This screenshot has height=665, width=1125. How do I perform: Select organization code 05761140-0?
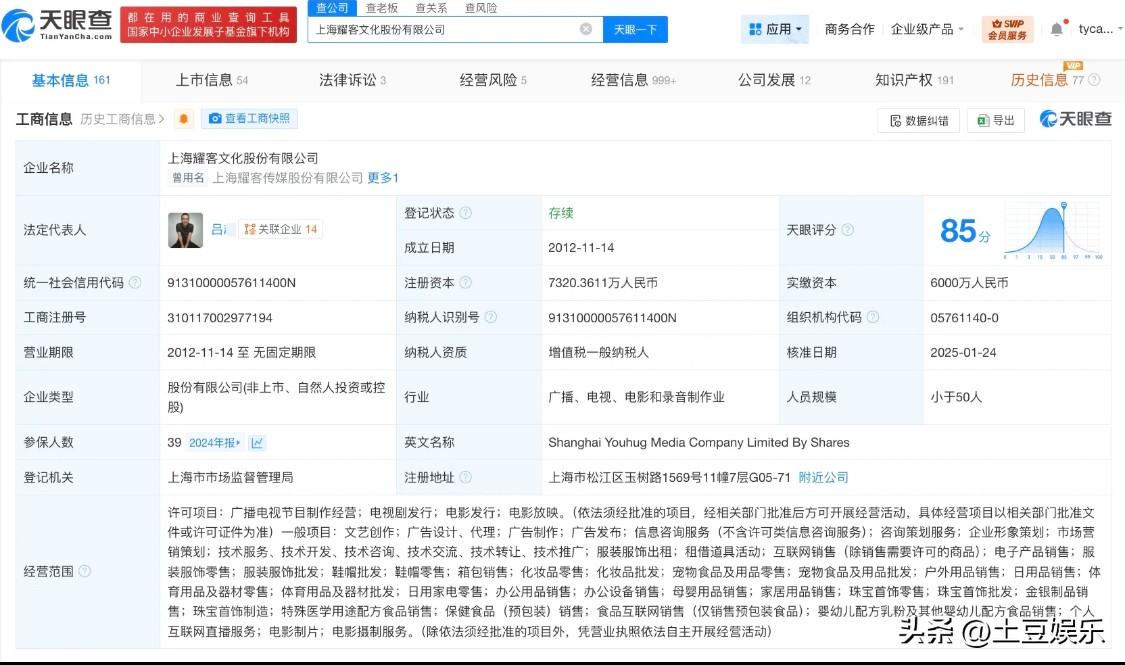[x=964, y=318]
